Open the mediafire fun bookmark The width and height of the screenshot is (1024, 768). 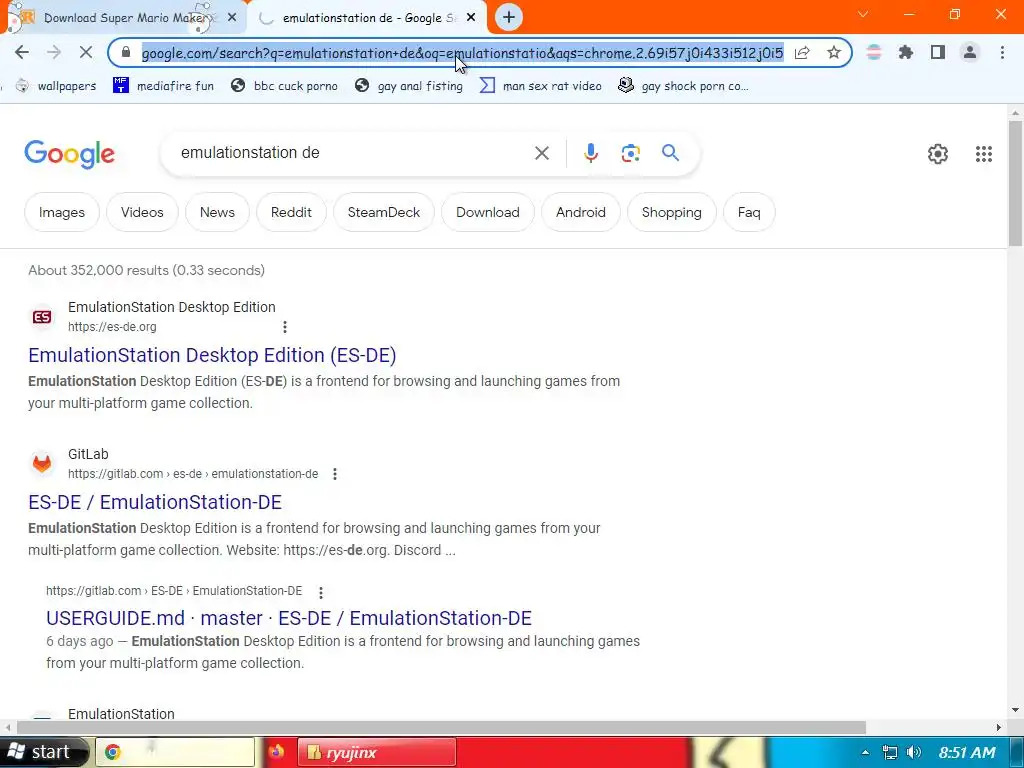tap(163, 86)
